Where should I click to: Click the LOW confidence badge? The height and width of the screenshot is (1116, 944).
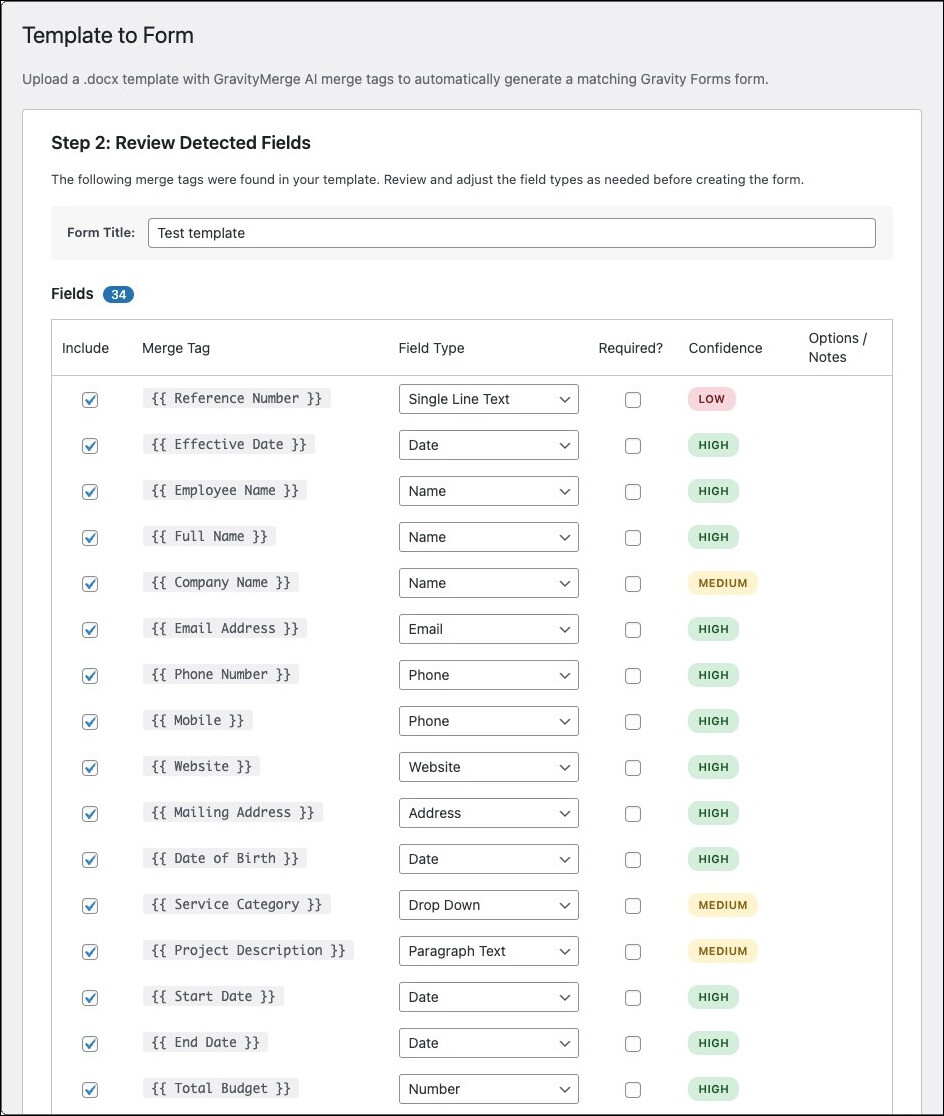(x=712, y=399)
